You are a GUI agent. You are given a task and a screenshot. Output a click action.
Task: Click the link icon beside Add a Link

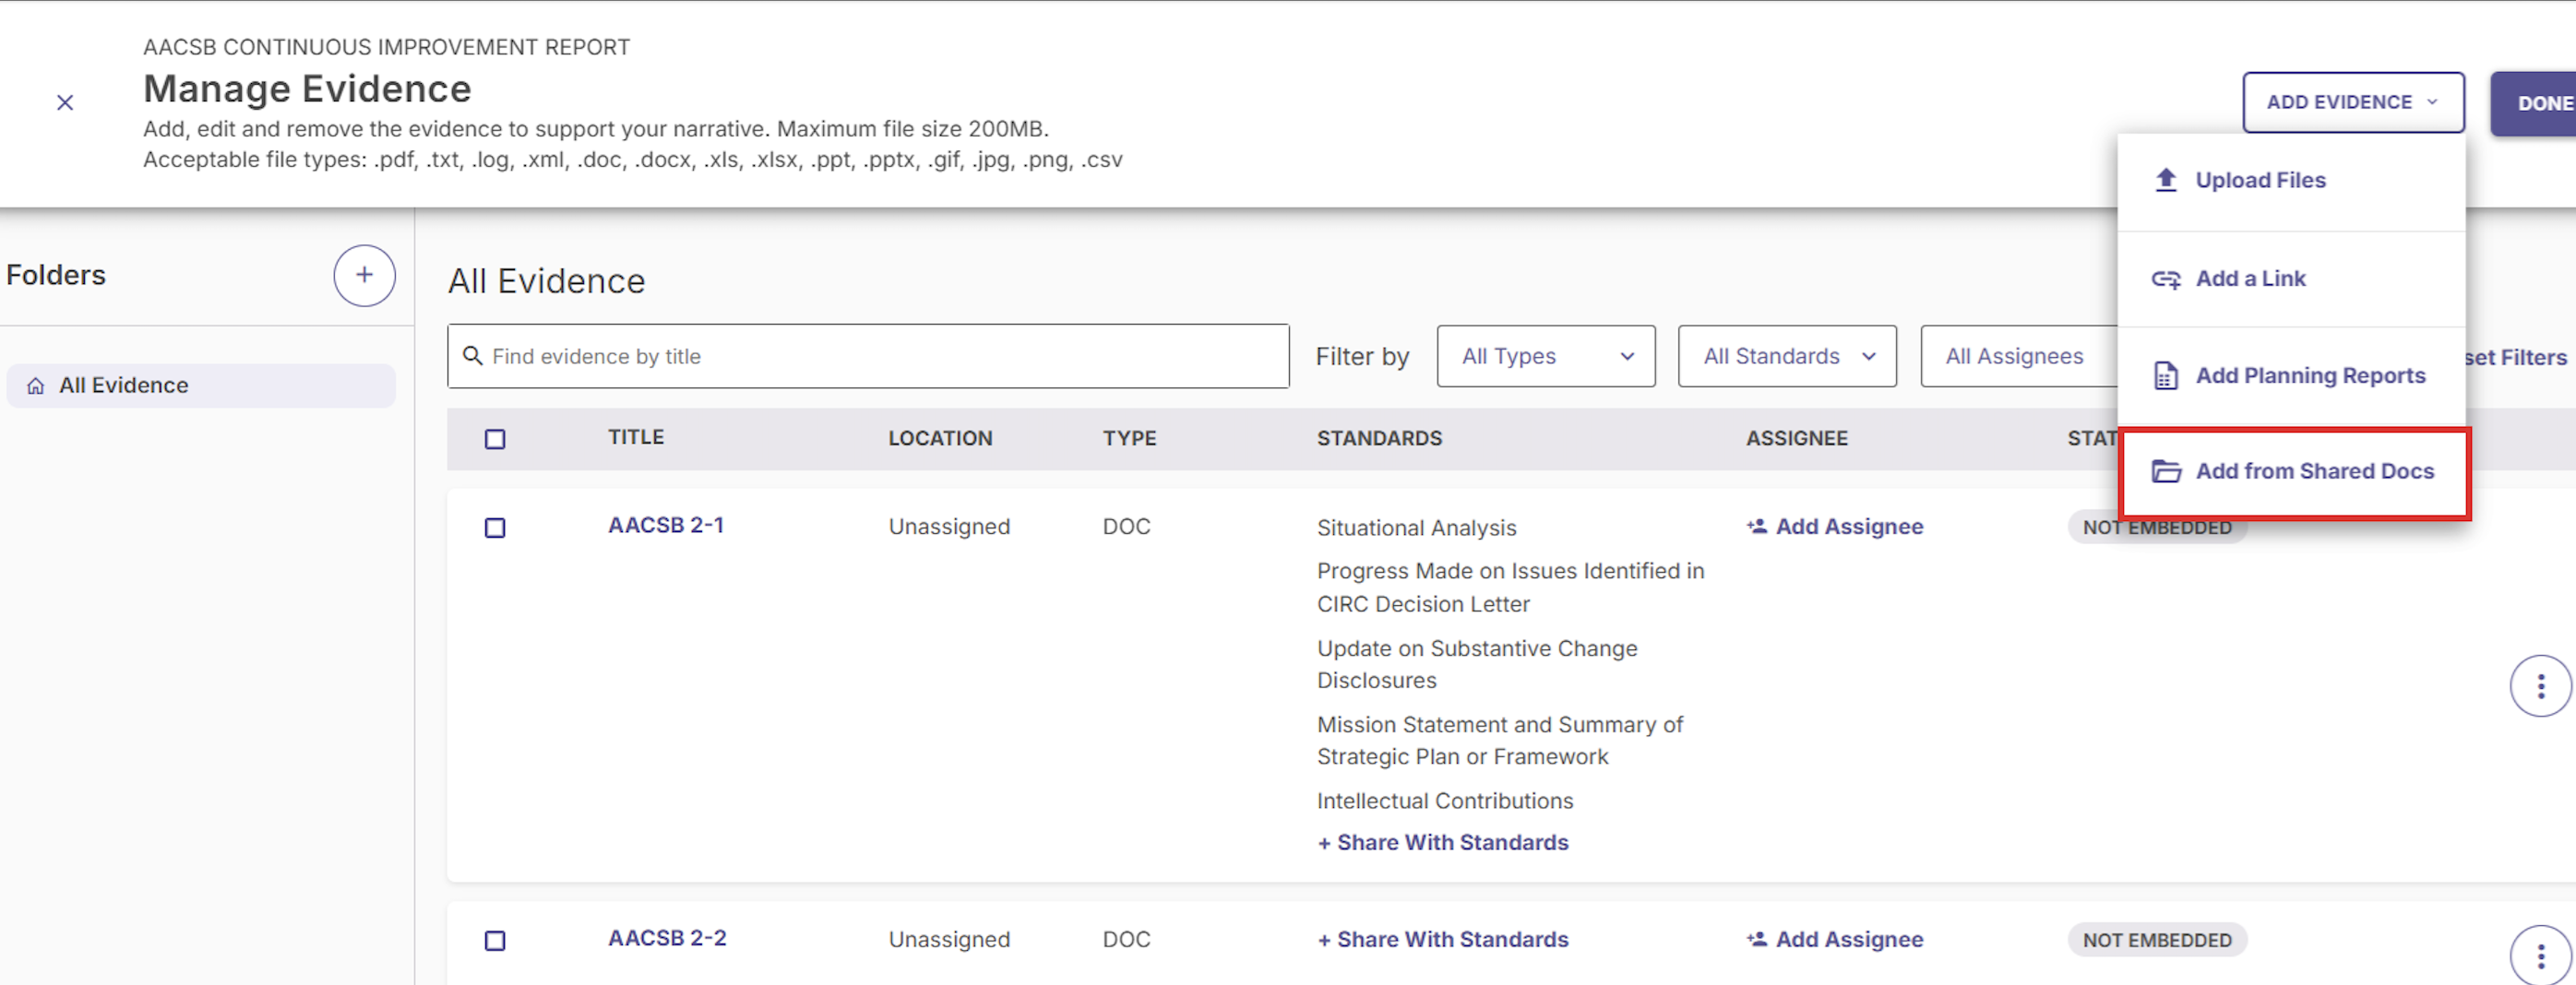[x=2165, y=279]
